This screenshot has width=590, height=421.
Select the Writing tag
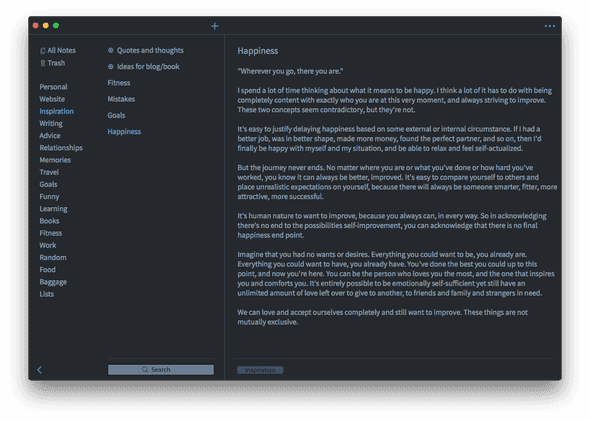point(51,123)
